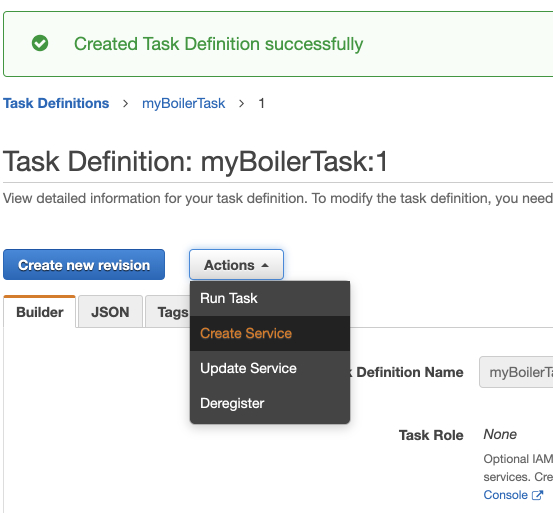Viewport: 553px width, 513px height.
Task: Click the Create new revision button
Action: (x=84, y=265)
